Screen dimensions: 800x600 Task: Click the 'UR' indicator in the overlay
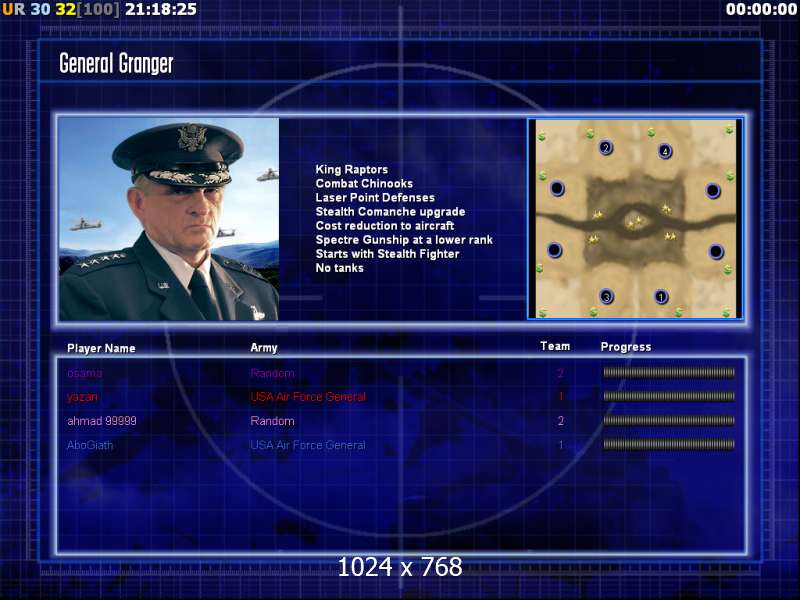point(14,9)
